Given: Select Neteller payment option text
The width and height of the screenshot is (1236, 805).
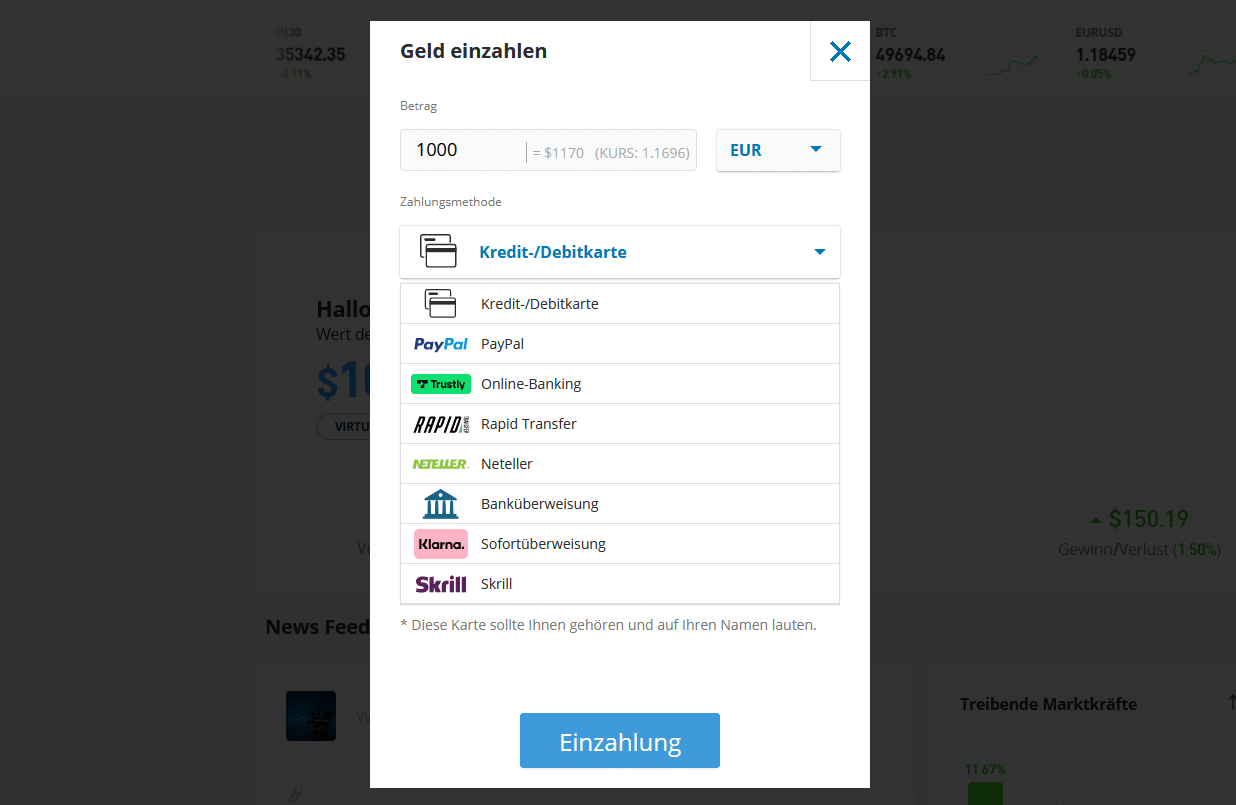Looking at the screenshot, I should 507,464.
